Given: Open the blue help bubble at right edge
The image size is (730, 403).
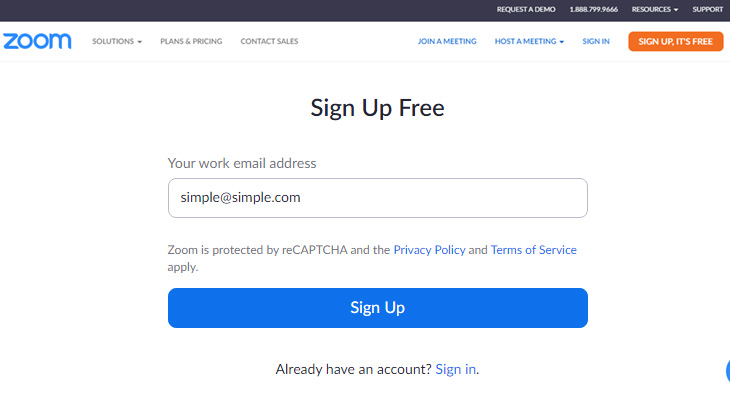Looking at the screenshot, I should point(727,371).
